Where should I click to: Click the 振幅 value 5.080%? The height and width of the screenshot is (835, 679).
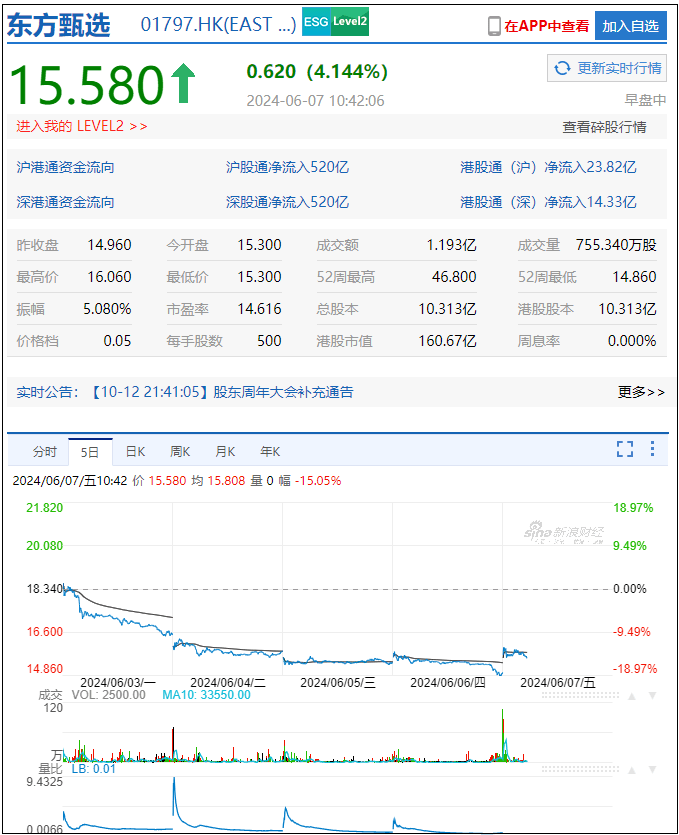(107, 309)
